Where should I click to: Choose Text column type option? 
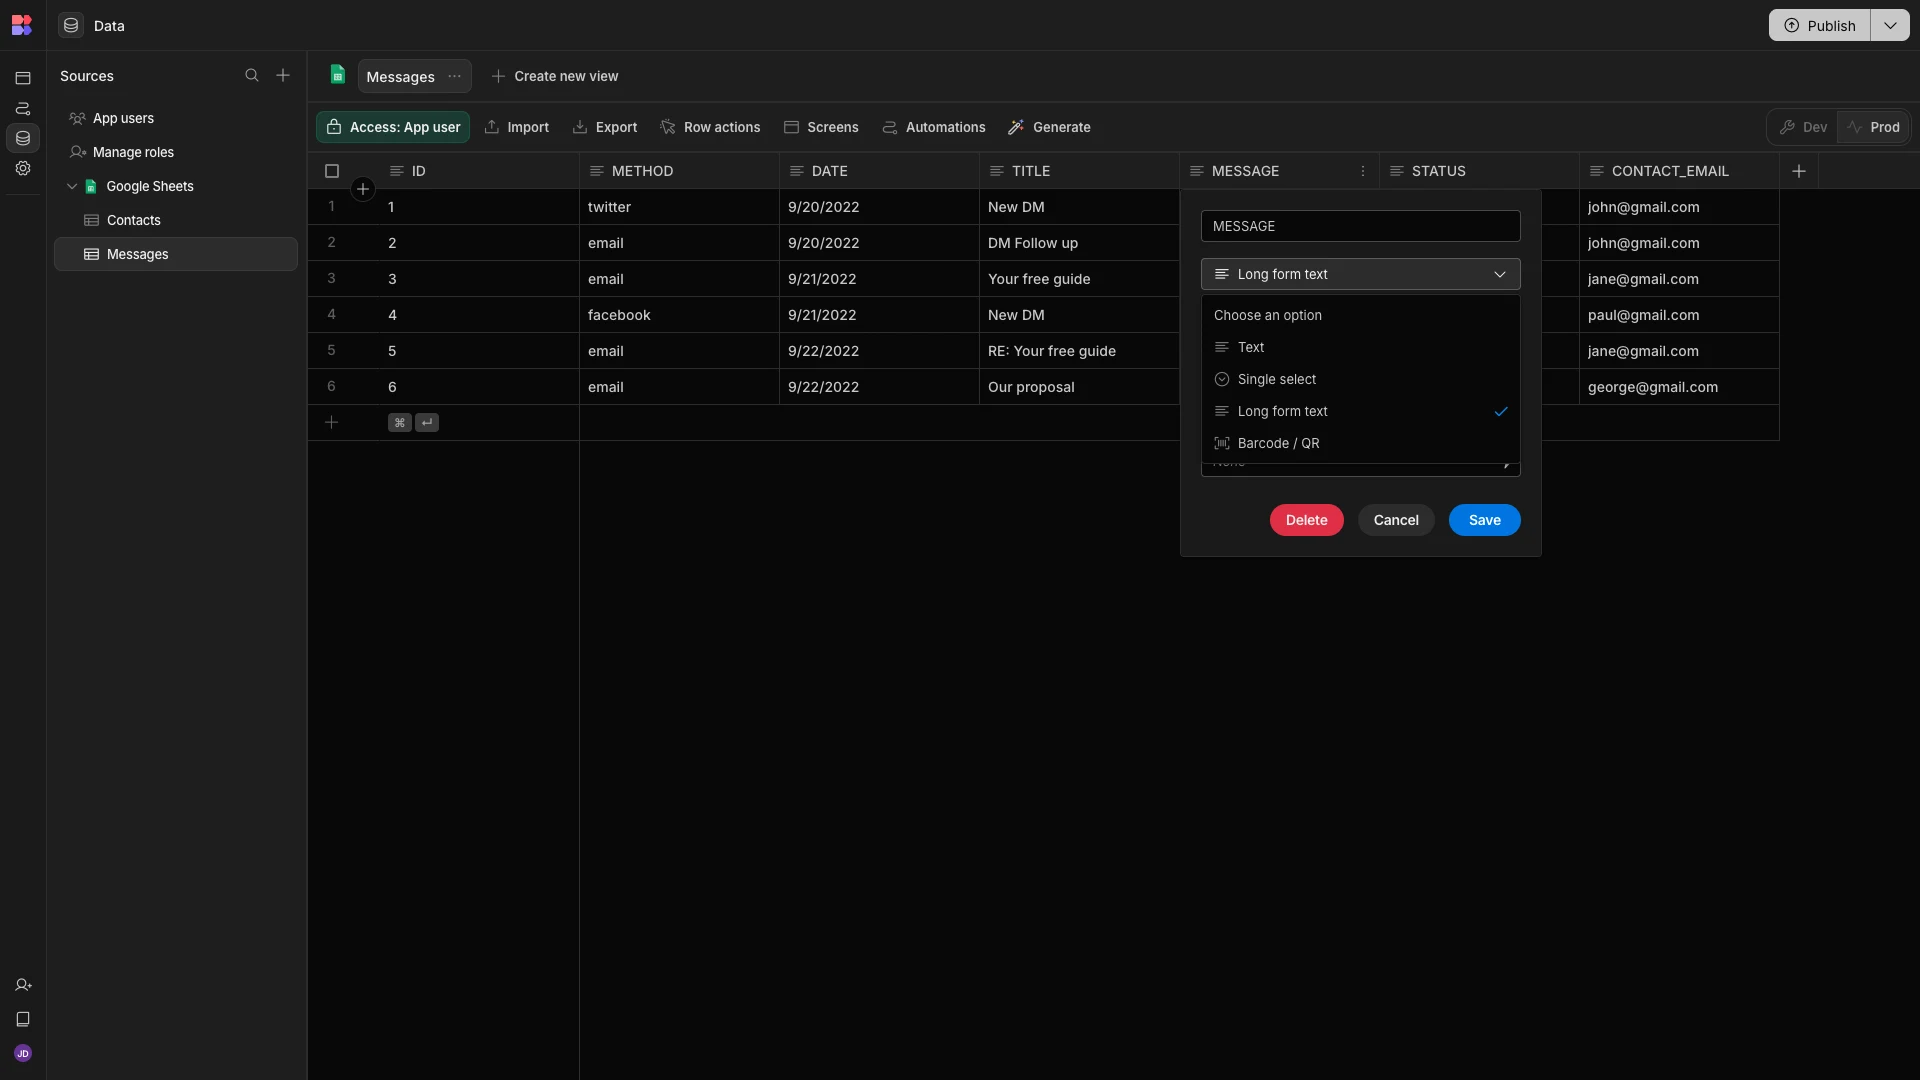(1360, 347)
